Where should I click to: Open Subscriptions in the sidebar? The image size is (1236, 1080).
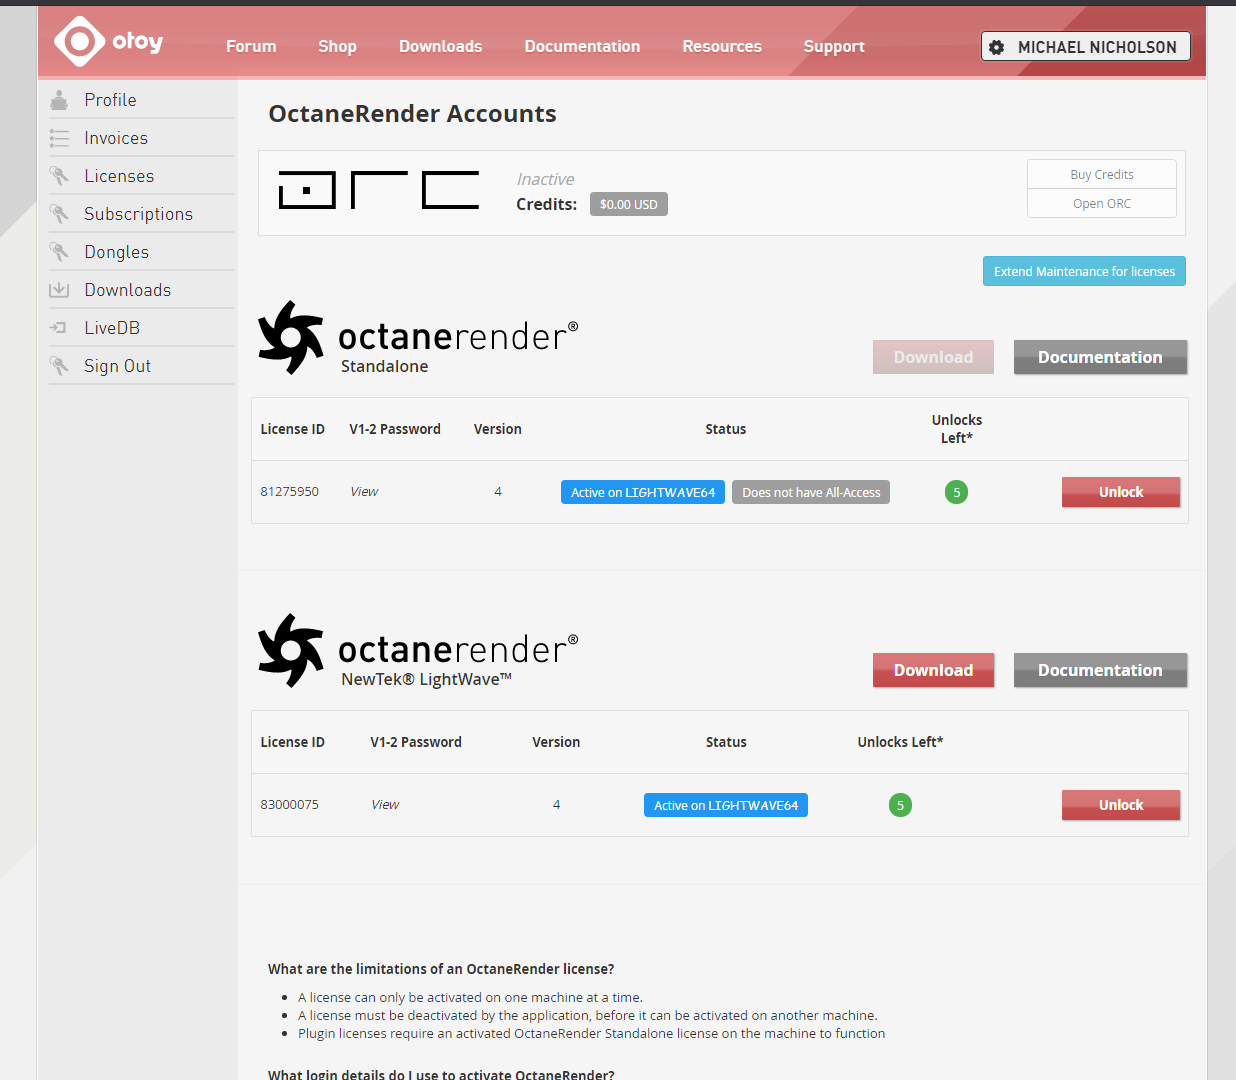[x=138, y=214]
